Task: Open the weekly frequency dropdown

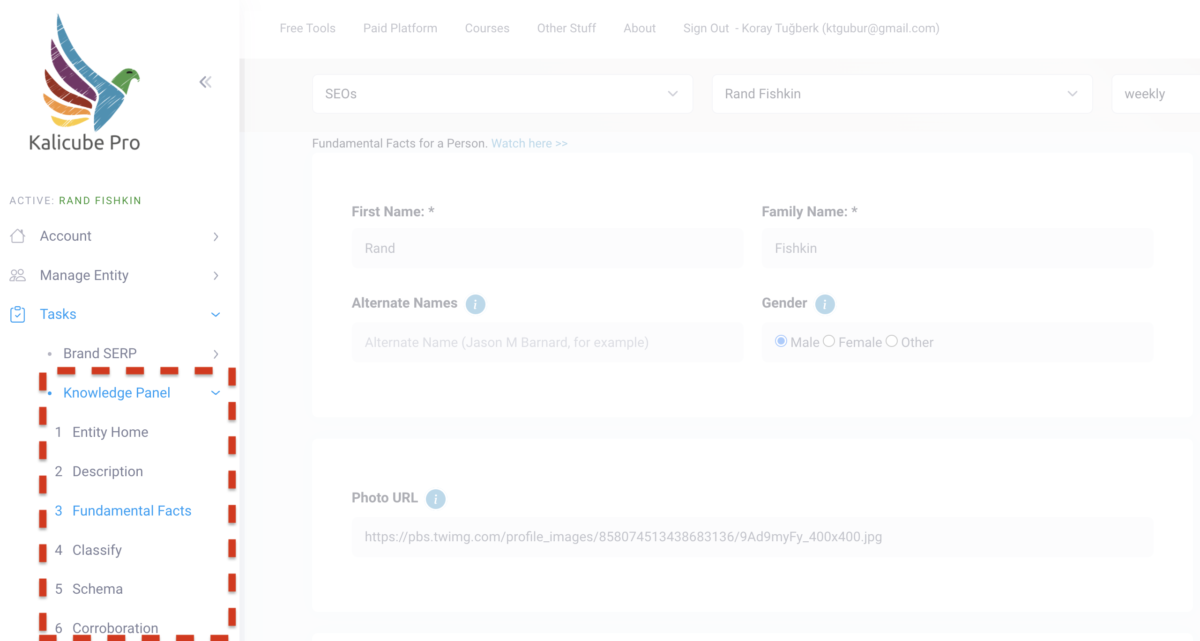Action: click(1155, 94)
